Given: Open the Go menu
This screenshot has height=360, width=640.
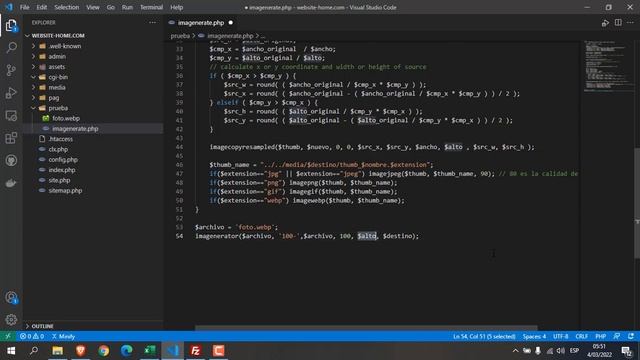Looking at the screenshot, I should tap(111, 7).
